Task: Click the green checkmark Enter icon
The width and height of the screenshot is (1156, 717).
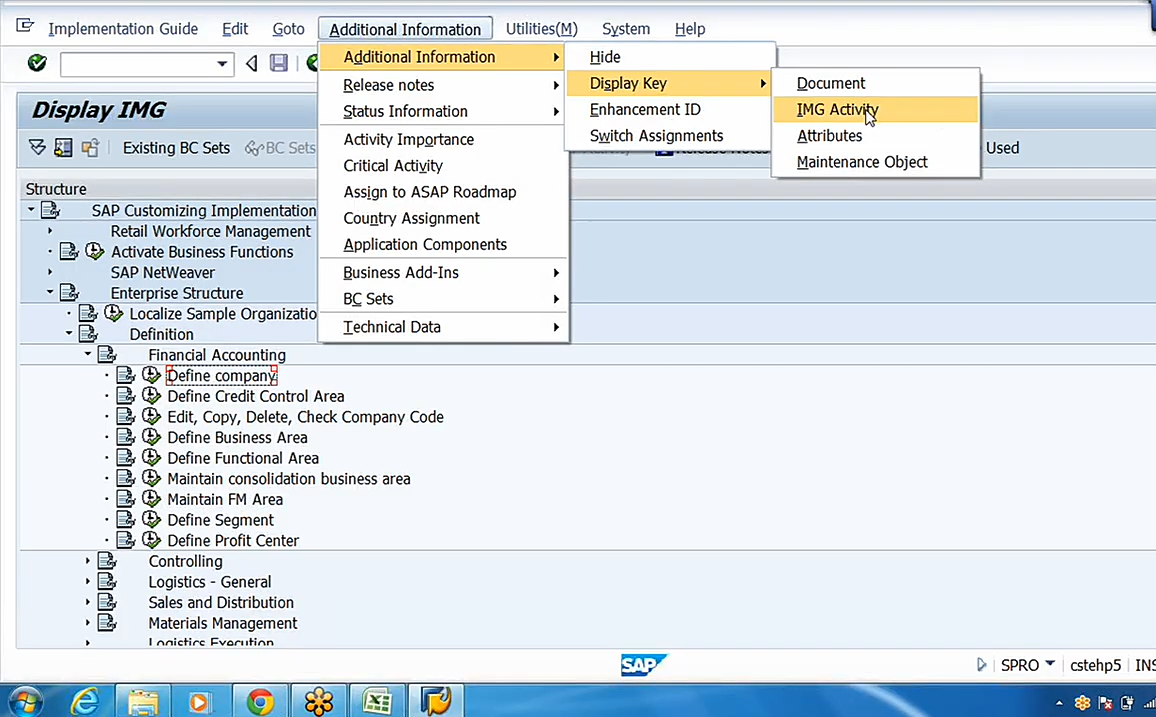Action: coord(37,63)
